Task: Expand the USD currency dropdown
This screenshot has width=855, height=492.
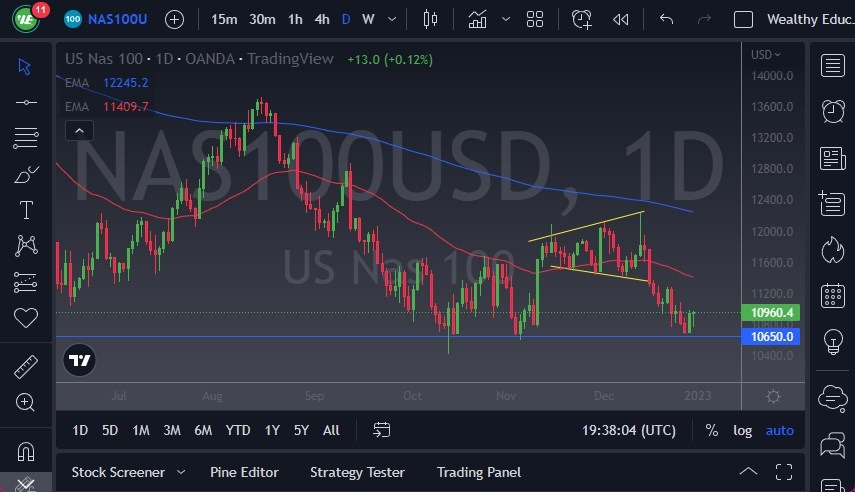Action: tap(766, 55)
